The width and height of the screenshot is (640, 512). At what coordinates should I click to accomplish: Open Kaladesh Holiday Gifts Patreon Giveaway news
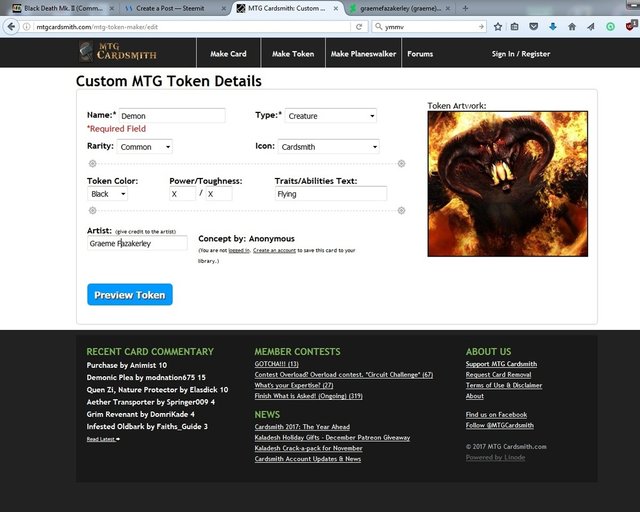pyautogui.click(x=332, y=437)
